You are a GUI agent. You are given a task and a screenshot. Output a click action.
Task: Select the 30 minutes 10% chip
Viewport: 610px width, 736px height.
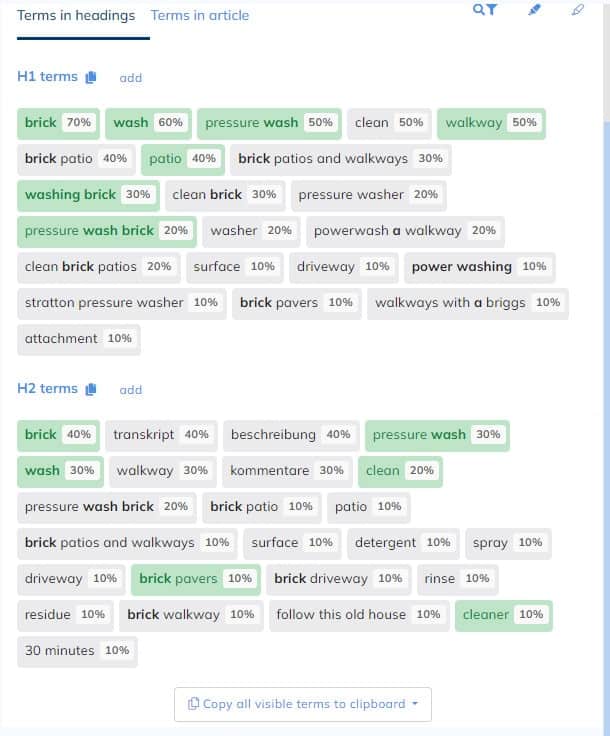tap(77, 652)
